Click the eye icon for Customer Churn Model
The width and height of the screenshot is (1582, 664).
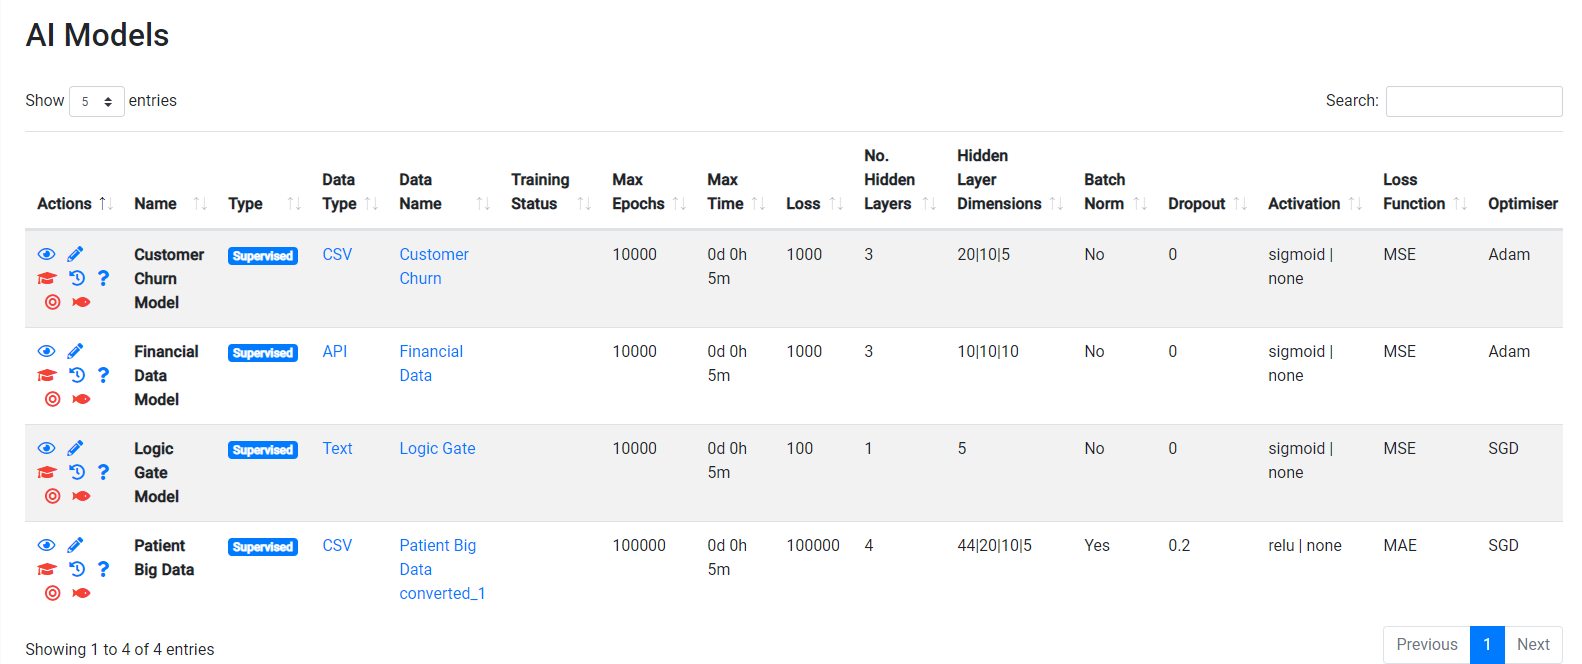(x=47, y=254)
